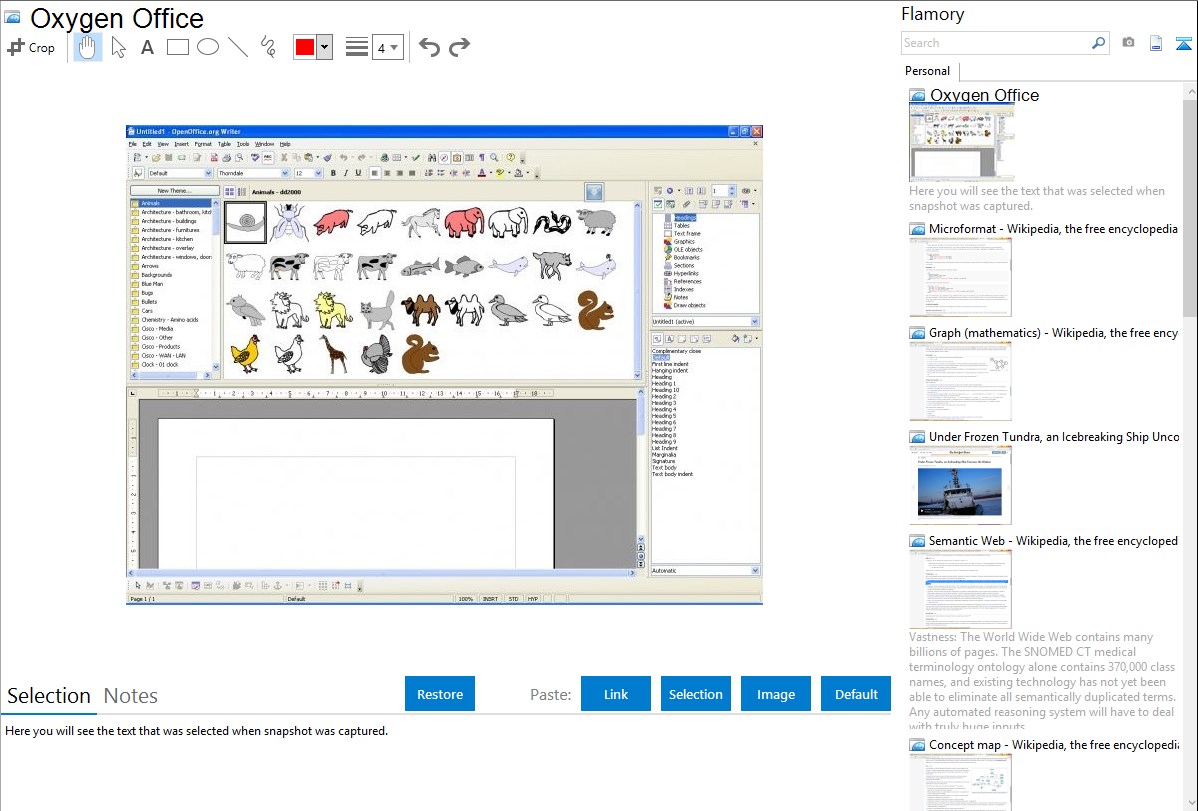Image resolution: width=1198 pixels, height=811 pixels.
Task: Open the annotation color dropdown arrow
Action: 325,47
